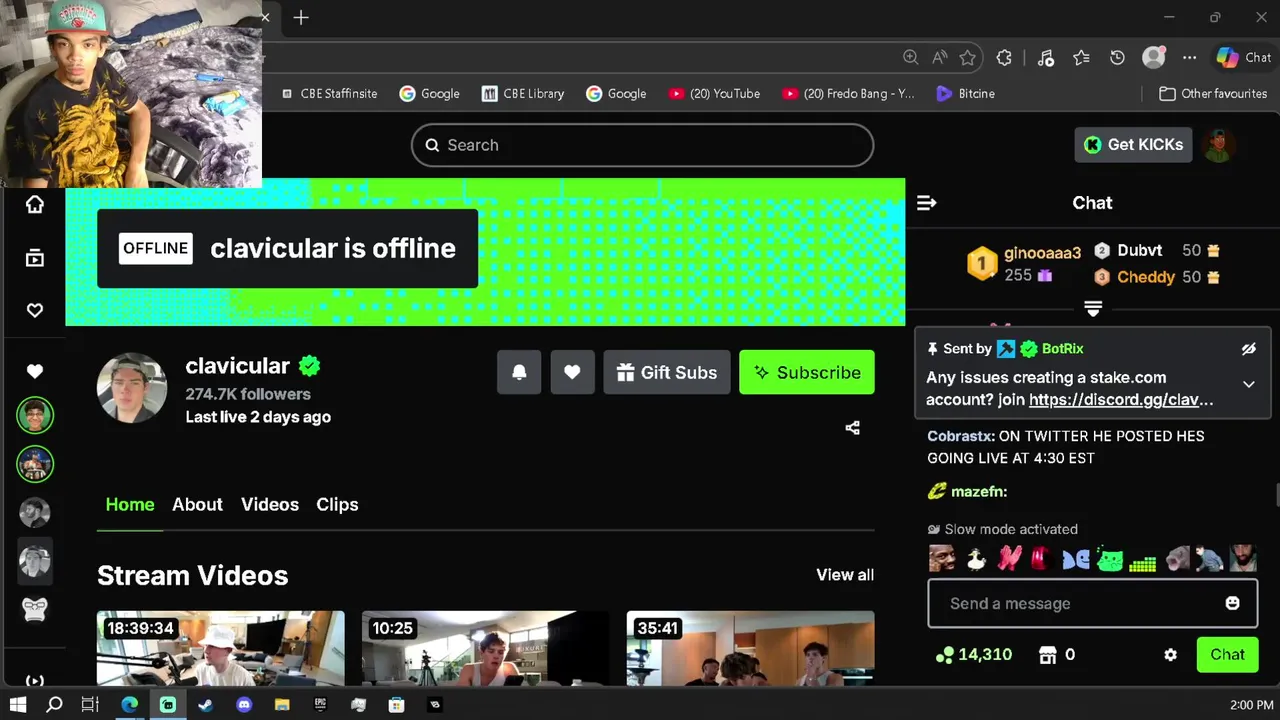Screen dimensions: 1280x720
Task: Open the 18:39:34 stream video thumbnail
Action: pos(221,648)
